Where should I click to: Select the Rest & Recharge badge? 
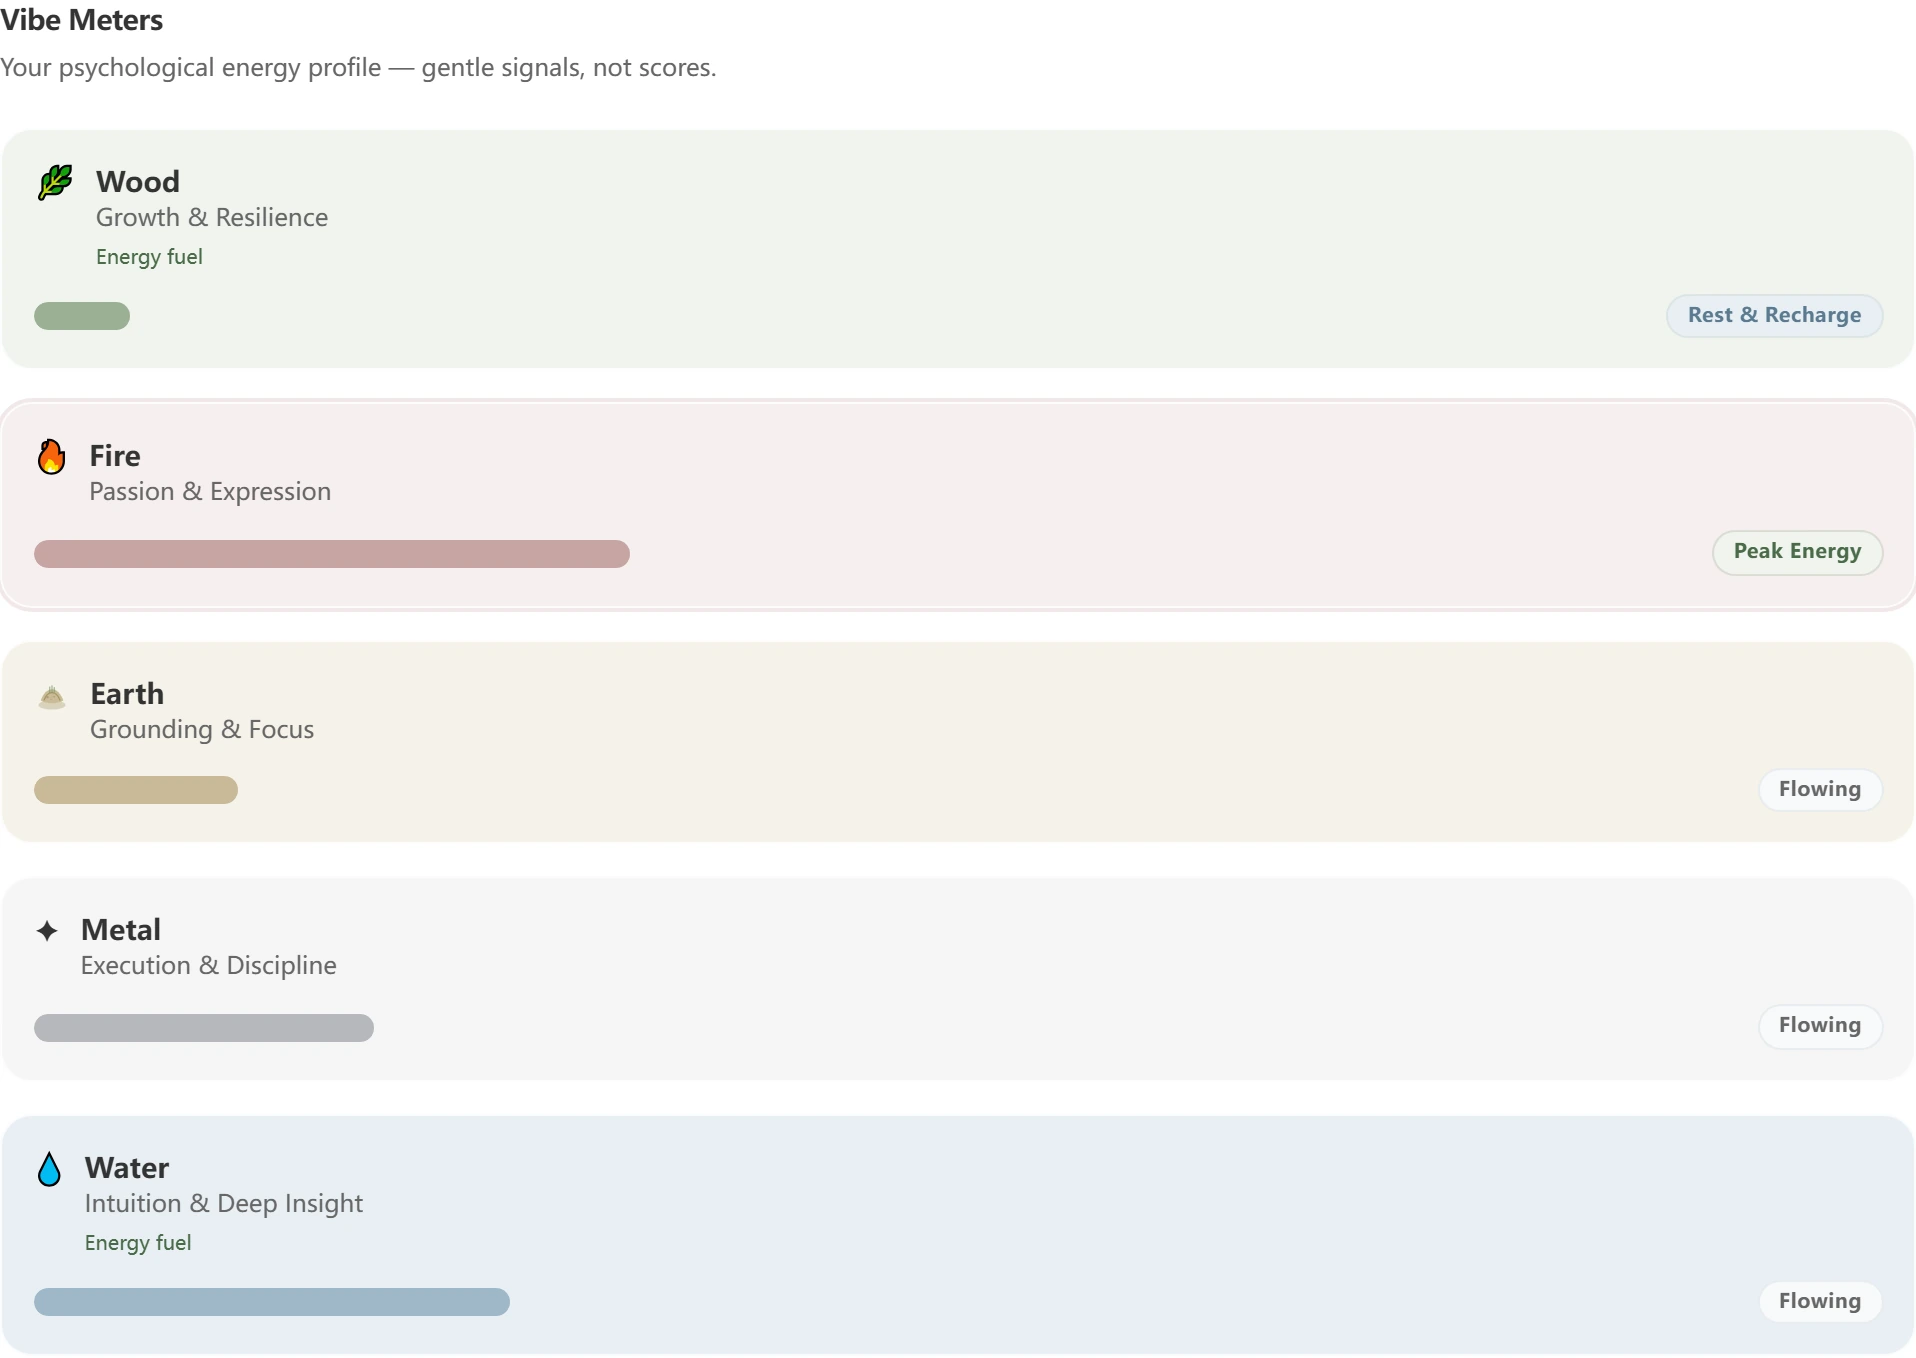coord(1774,315)
